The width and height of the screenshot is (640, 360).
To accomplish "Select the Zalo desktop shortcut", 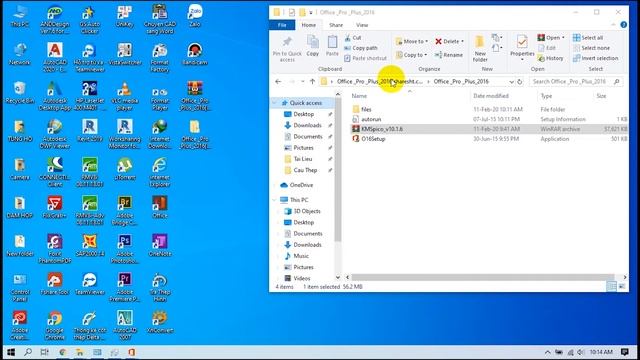I will coord(195,16).
